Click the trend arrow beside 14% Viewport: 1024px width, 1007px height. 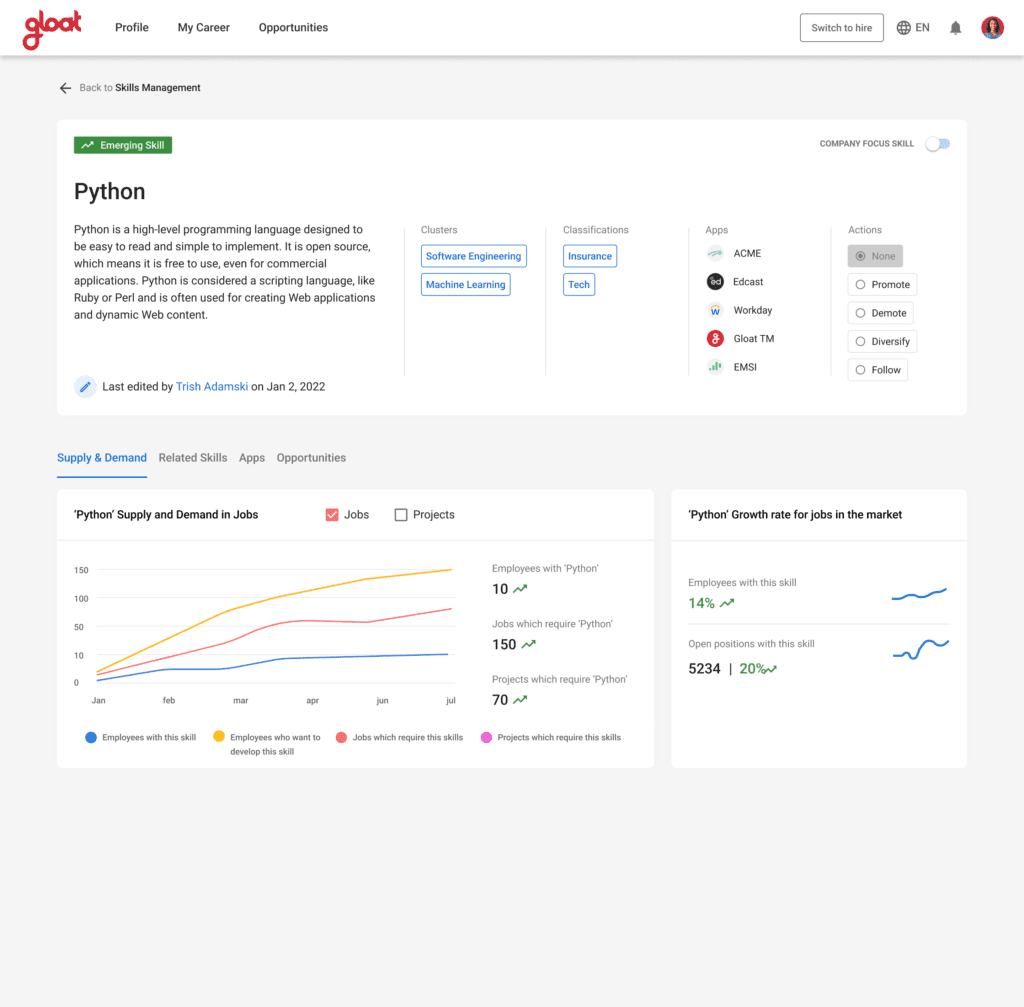click(x=727, y=603)
